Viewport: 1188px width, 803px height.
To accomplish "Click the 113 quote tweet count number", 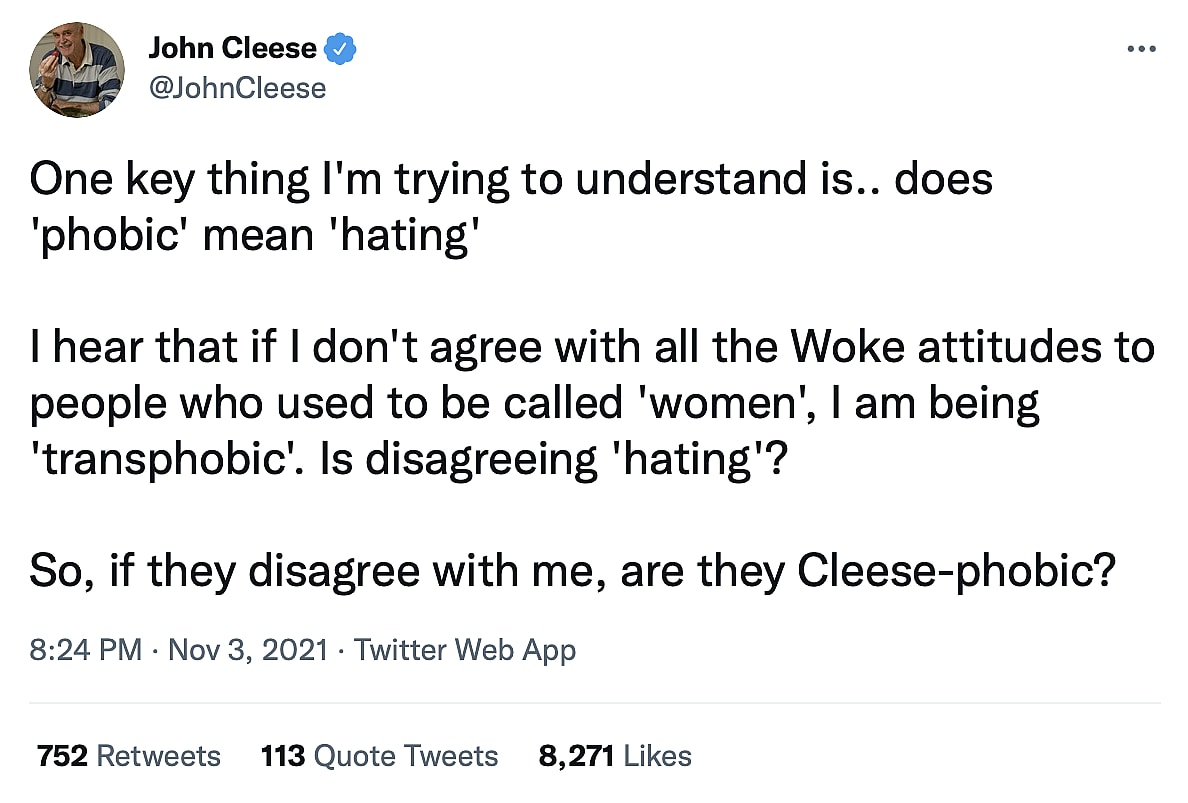I will (x=283, y=756).
